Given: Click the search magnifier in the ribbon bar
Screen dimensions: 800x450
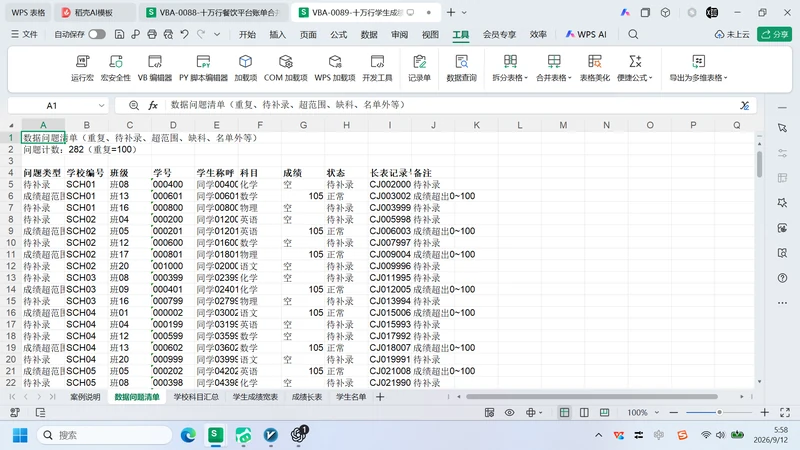Looking at the screenshot, I should coord(633,34).
